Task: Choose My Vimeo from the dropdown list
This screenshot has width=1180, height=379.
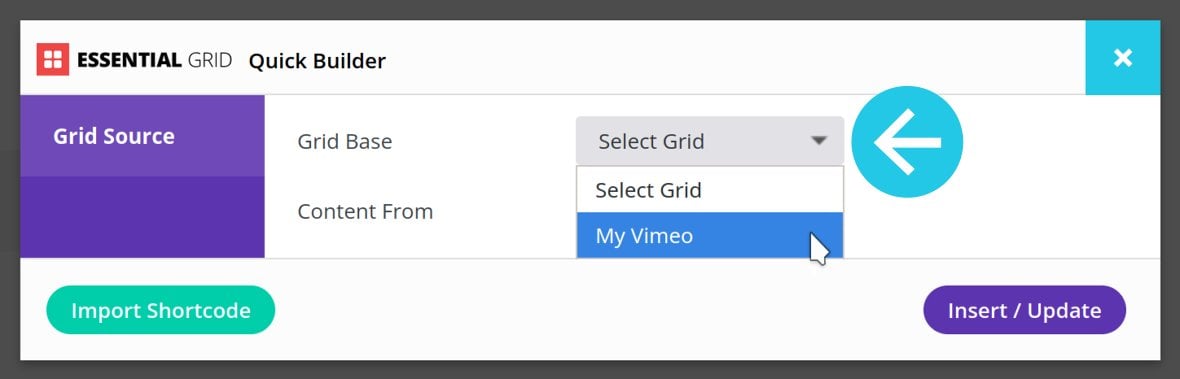Action: tap(710, 235)
